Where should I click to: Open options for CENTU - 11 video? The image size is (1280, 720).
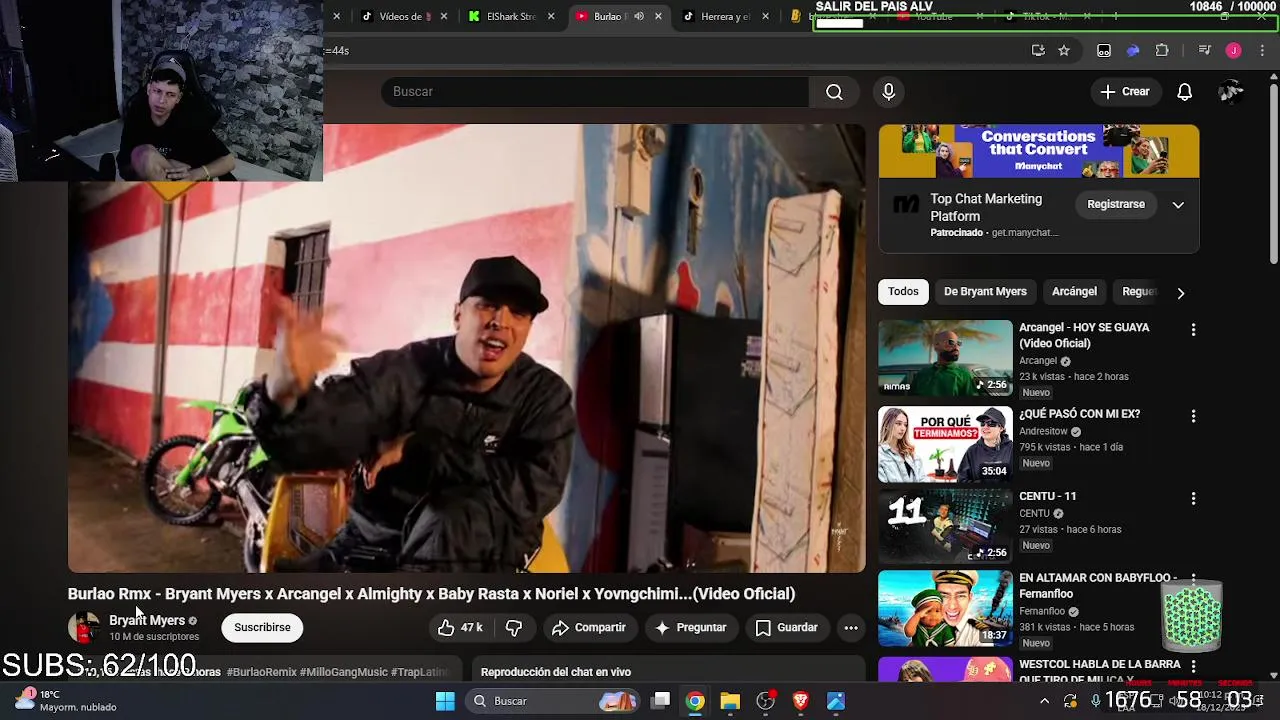(1193, 498)
